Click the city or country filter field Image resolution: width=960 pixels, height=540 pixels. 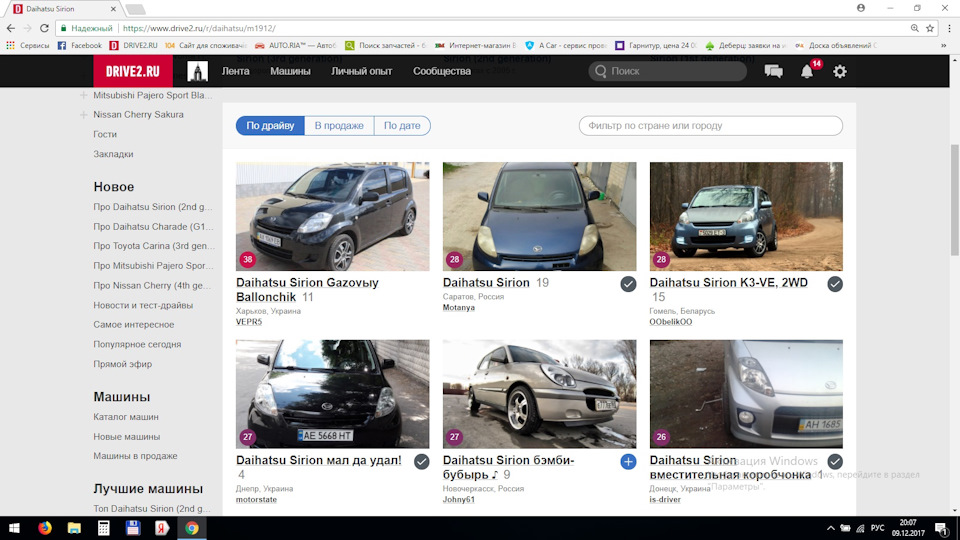(711, 126)
